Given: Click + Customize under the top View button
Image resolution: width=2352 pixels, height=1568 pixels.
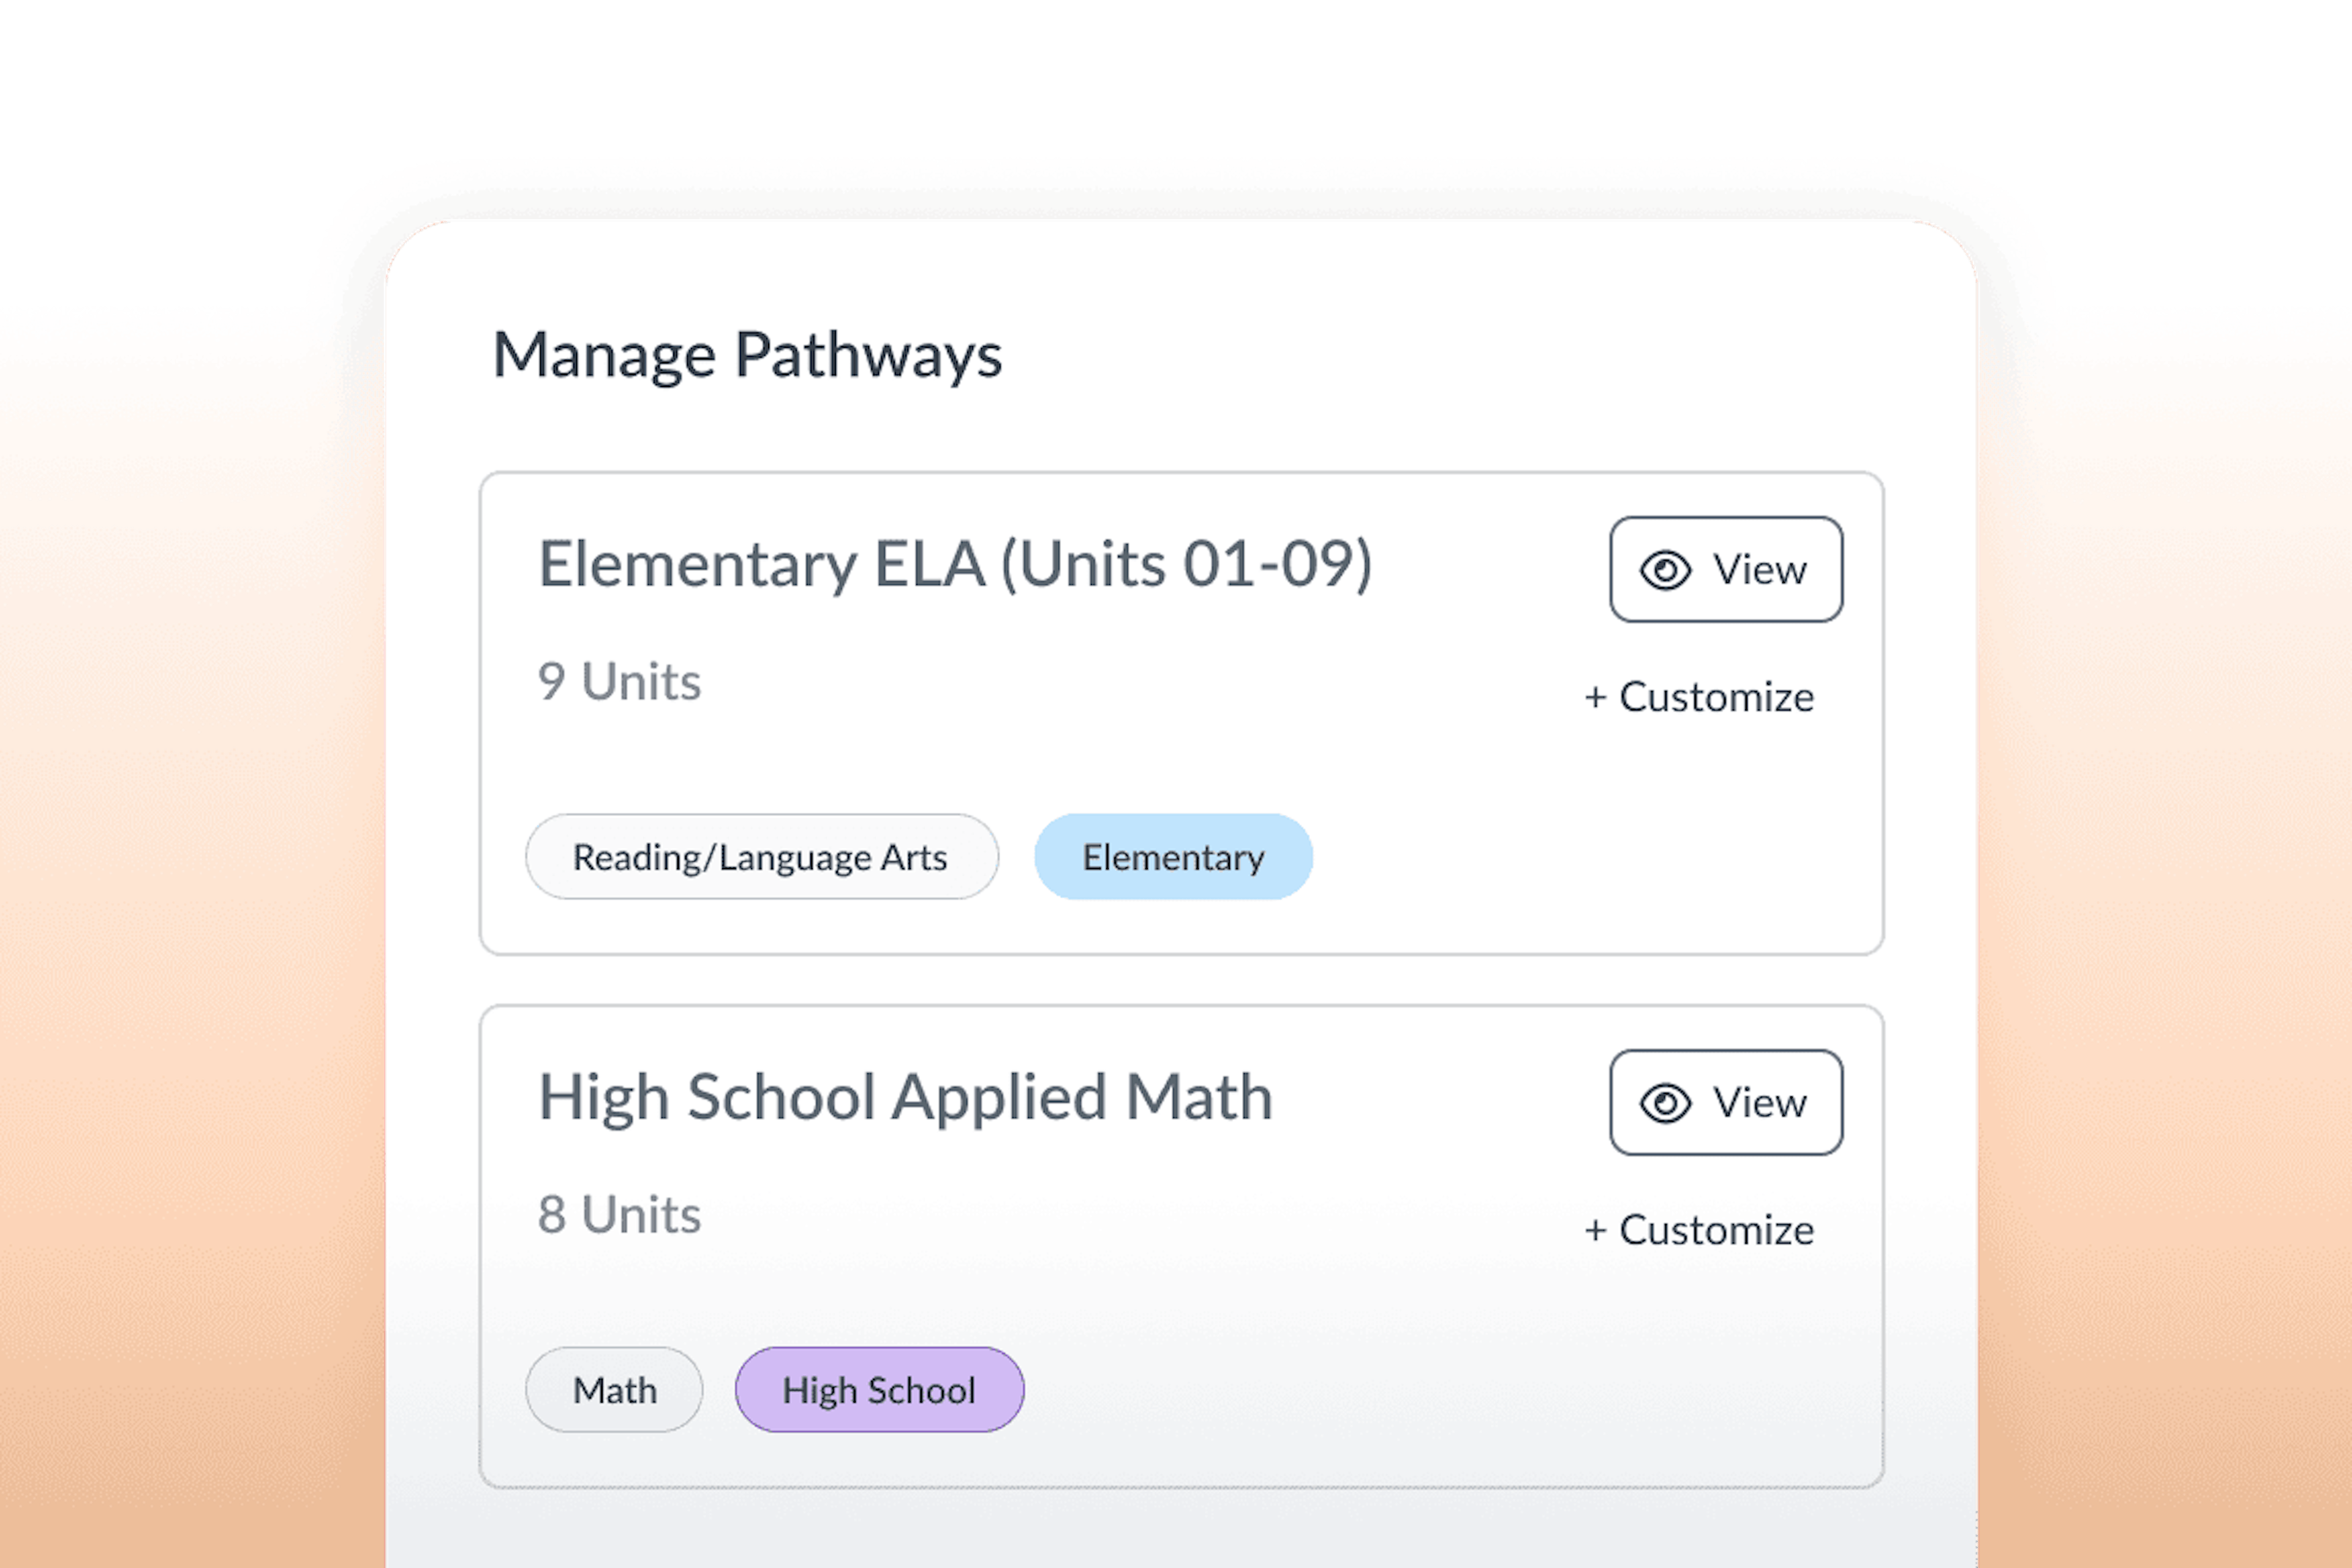Looking at the screenshot, I should (1700, 697).
